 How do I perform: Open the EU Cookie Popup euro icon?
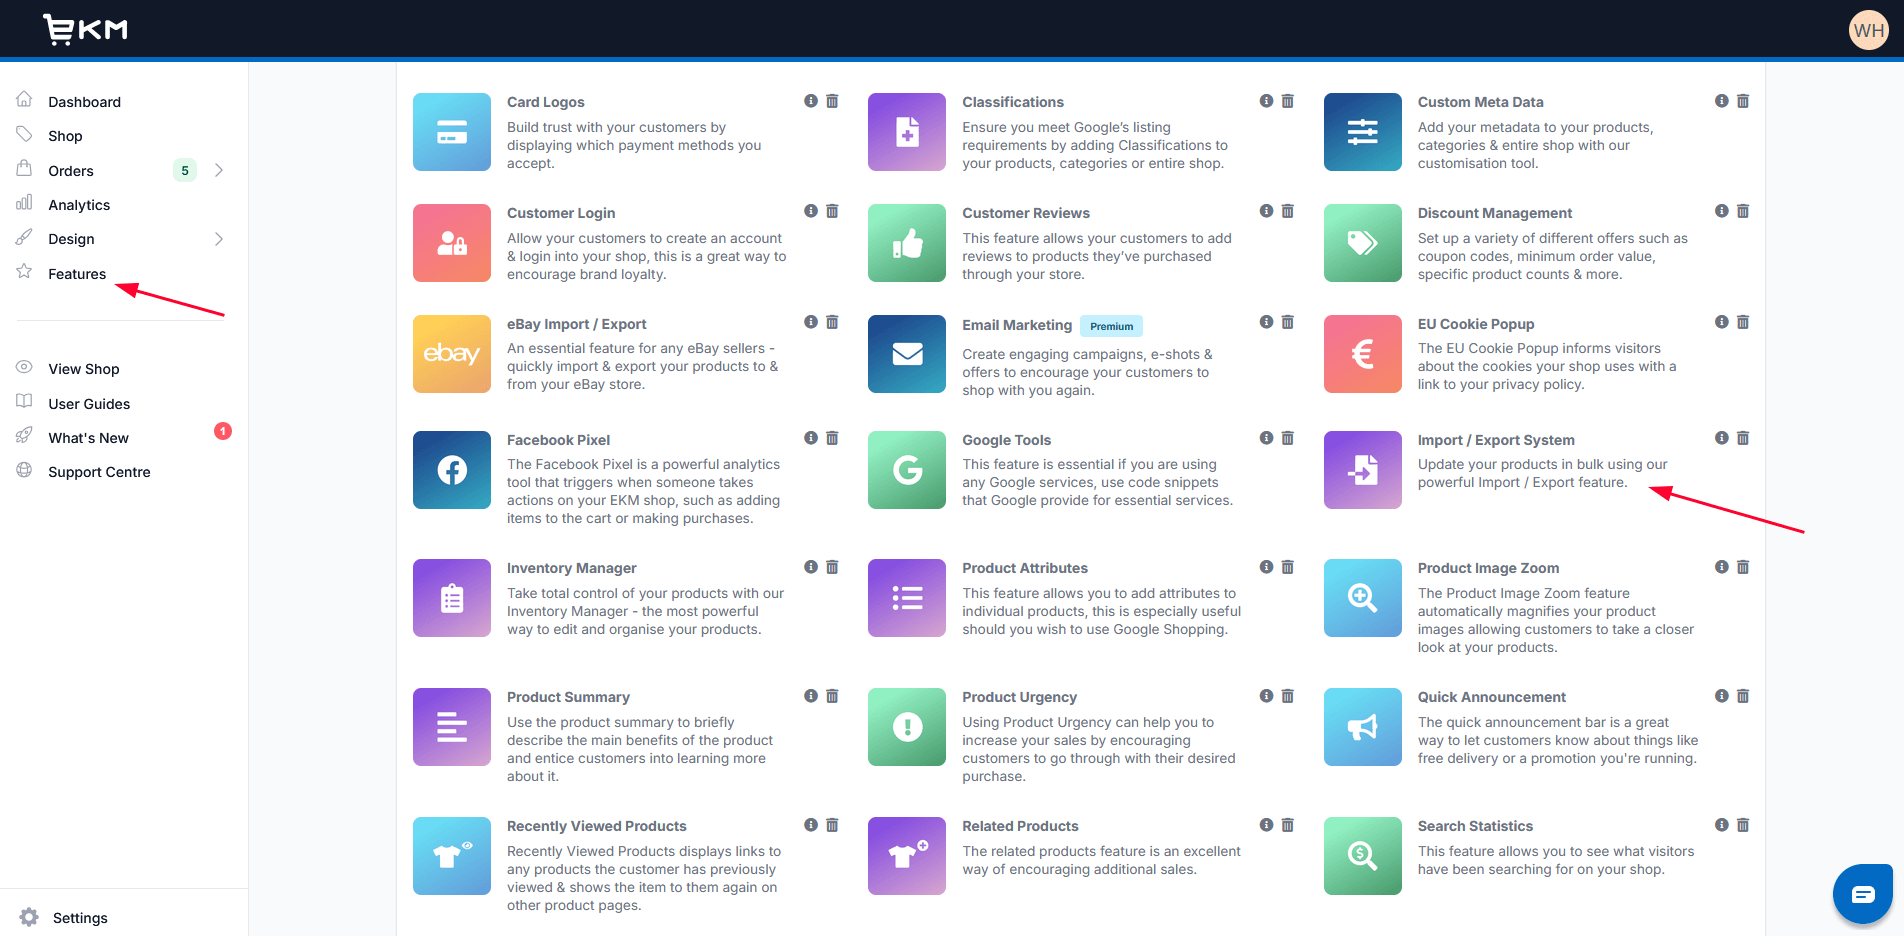click(1363, 354)
